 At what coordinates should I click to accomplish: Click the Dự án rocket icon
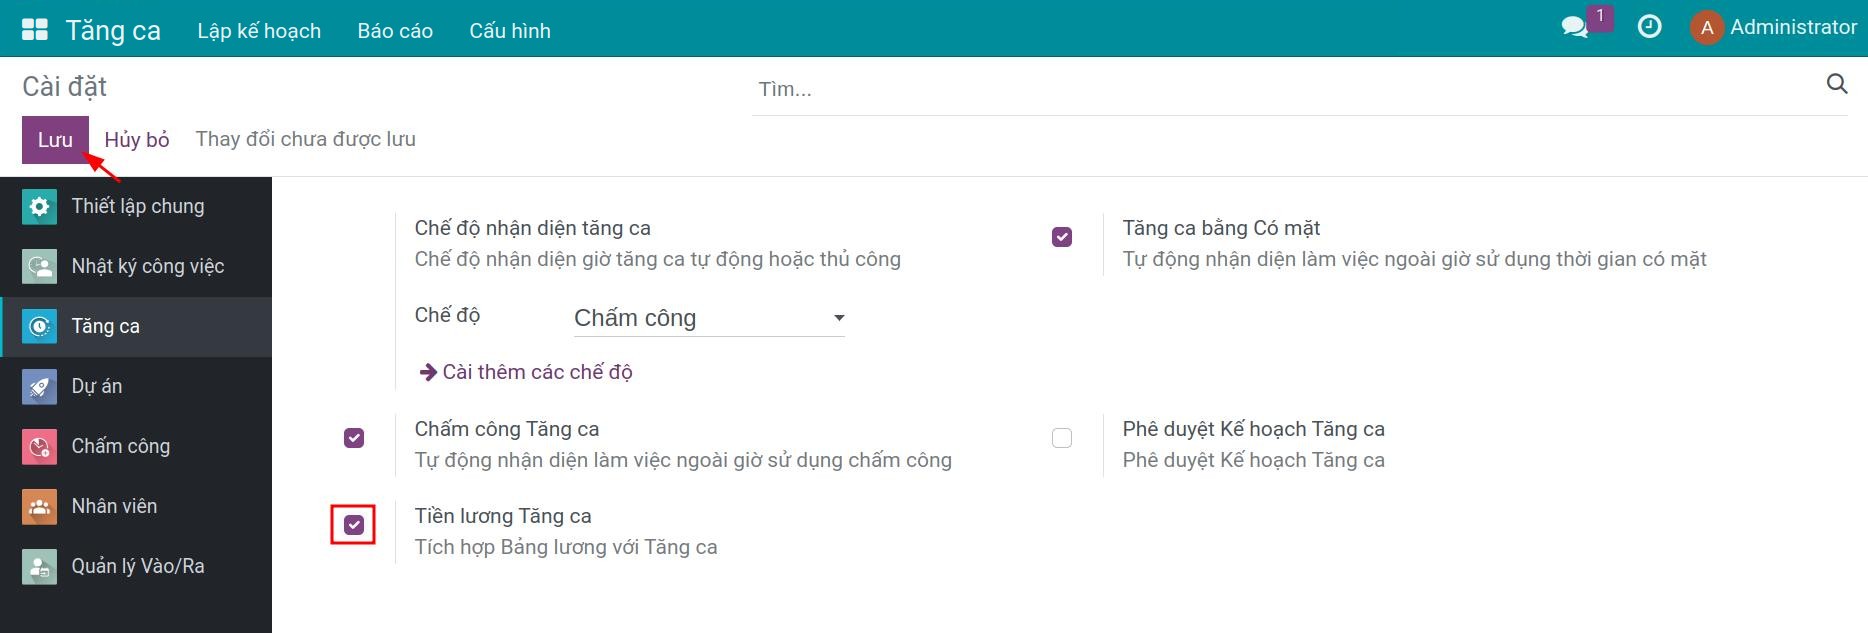pos(39,387)
